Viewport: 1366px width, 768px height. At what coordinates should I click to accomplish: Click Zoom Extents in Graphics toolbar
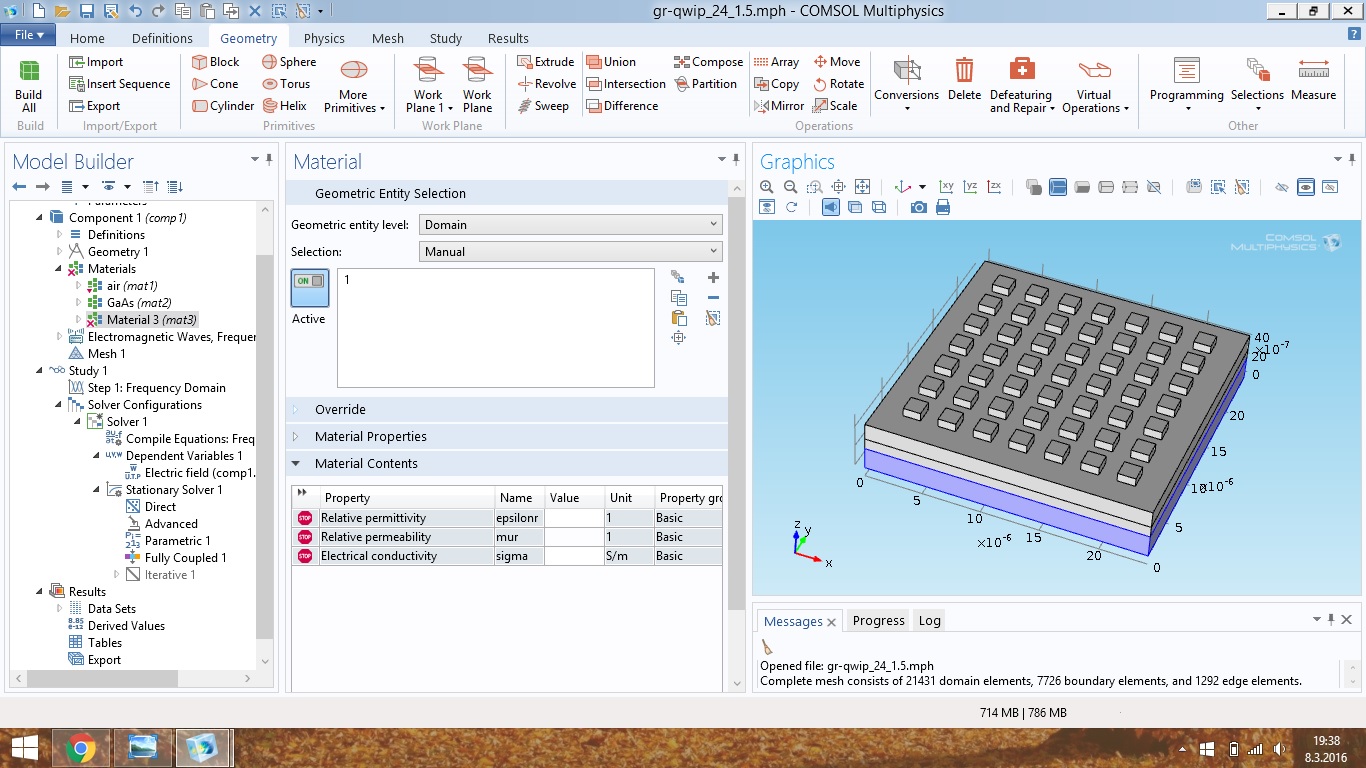[863, 187]
